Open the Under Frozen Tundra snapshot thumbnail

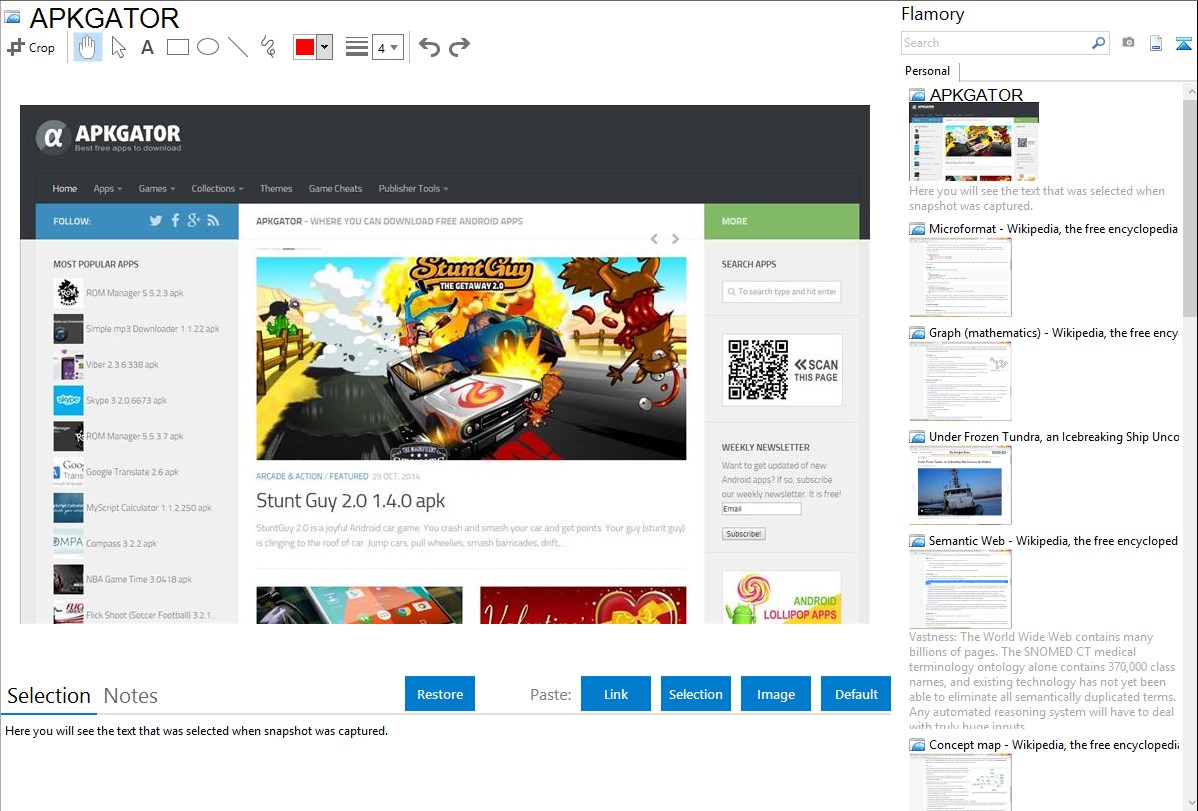[x=960, y=485]
